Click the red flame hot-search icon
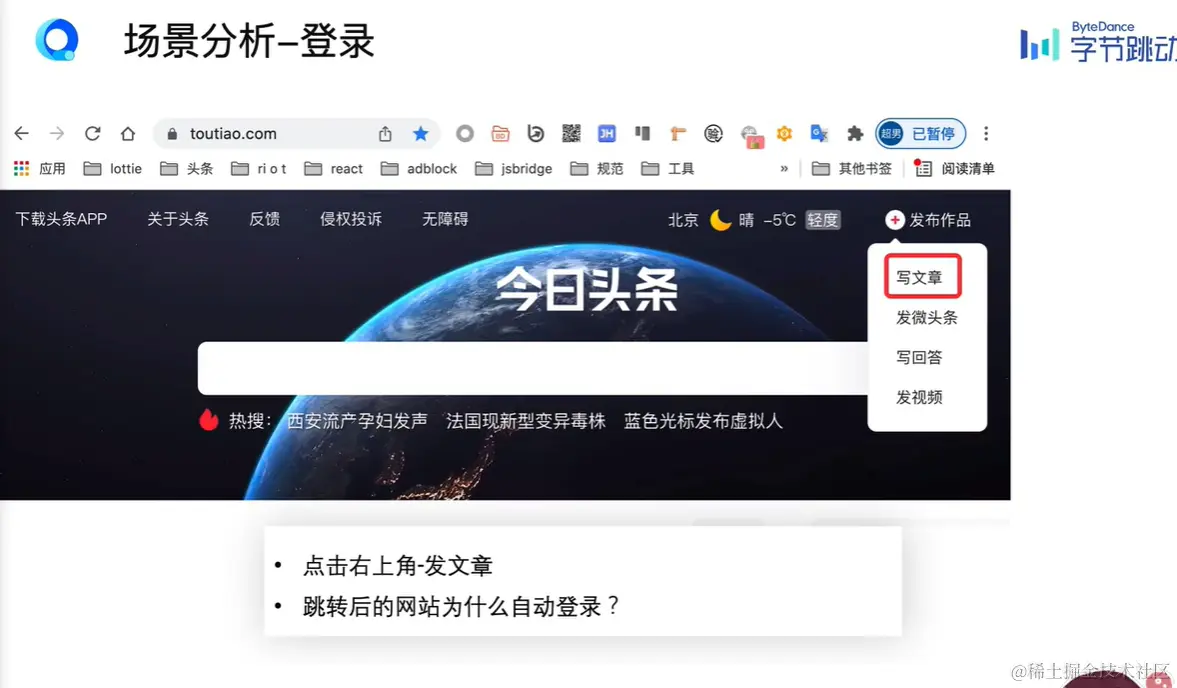This screenshot has height=688, width=1177. [209, 420]
